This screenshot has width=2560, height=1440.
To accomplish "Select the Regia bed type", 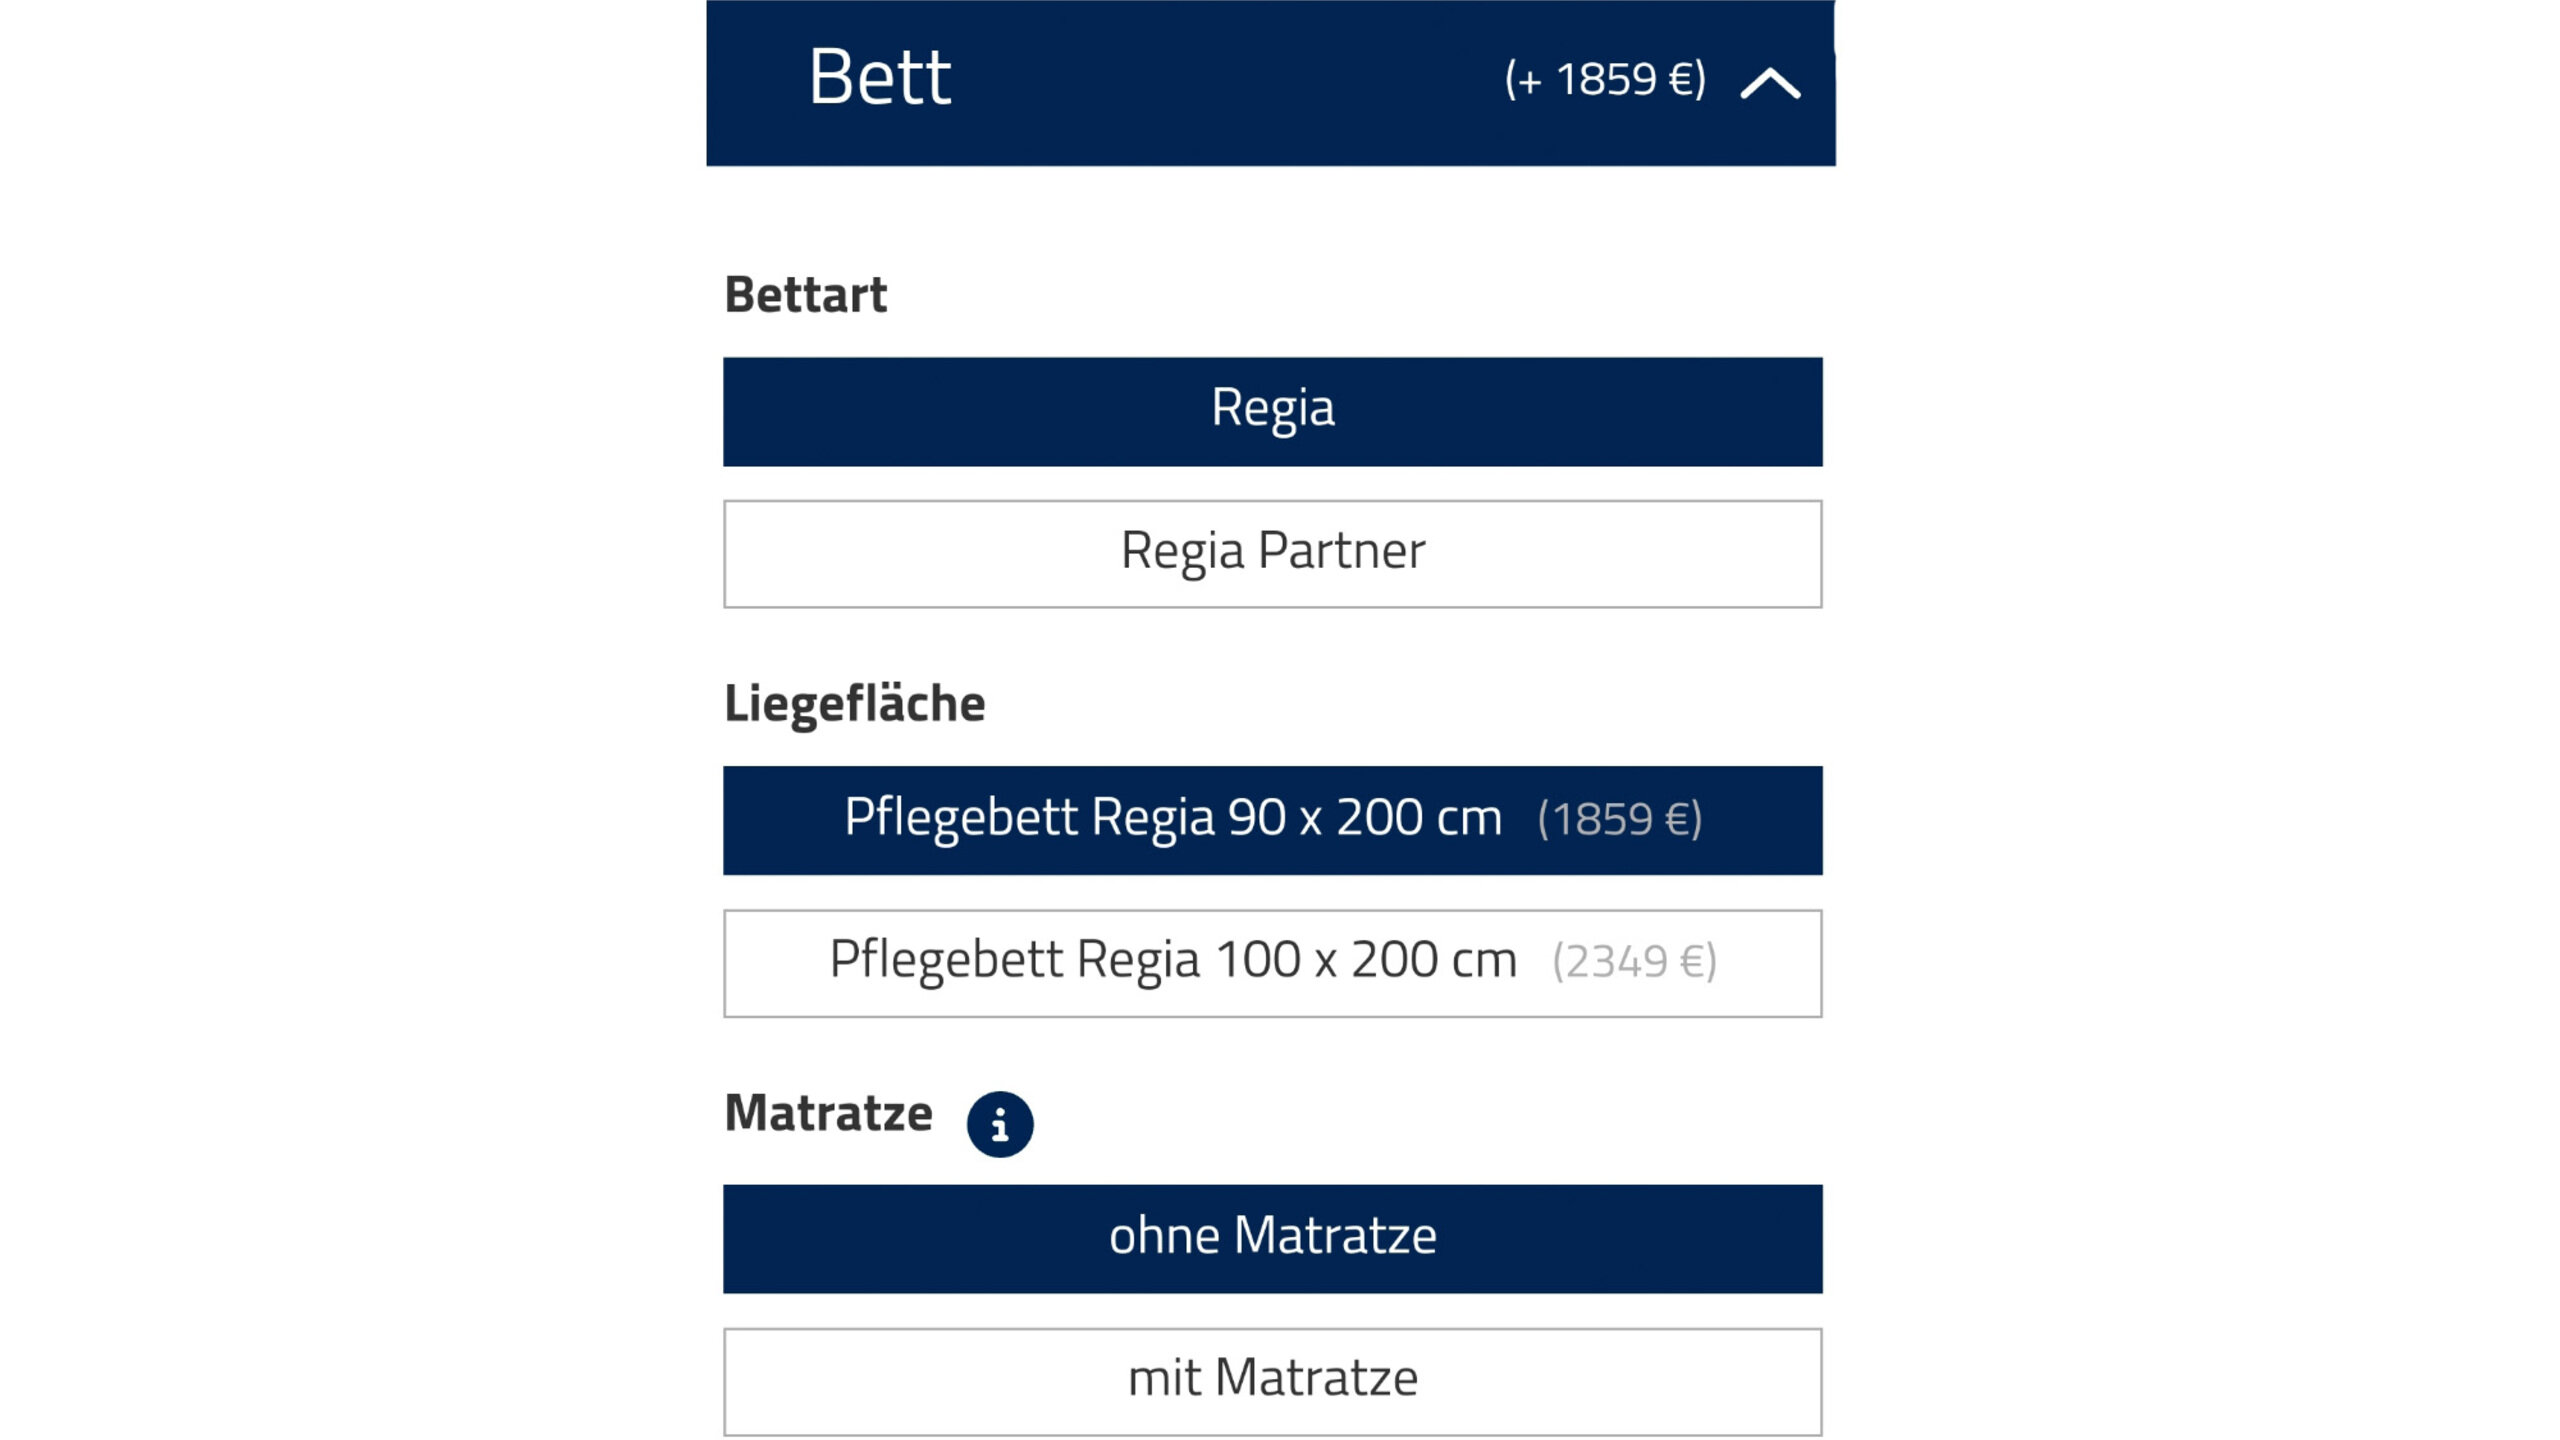I will point(1272,411).
